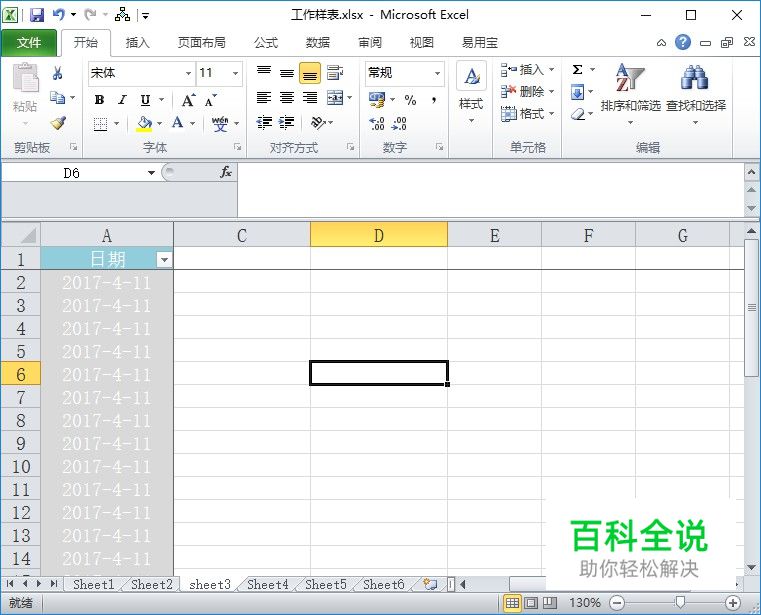The height and width of the screenshot is (615, 761).
Task: Zoom out with the minus button
Action: click(617, 603)
